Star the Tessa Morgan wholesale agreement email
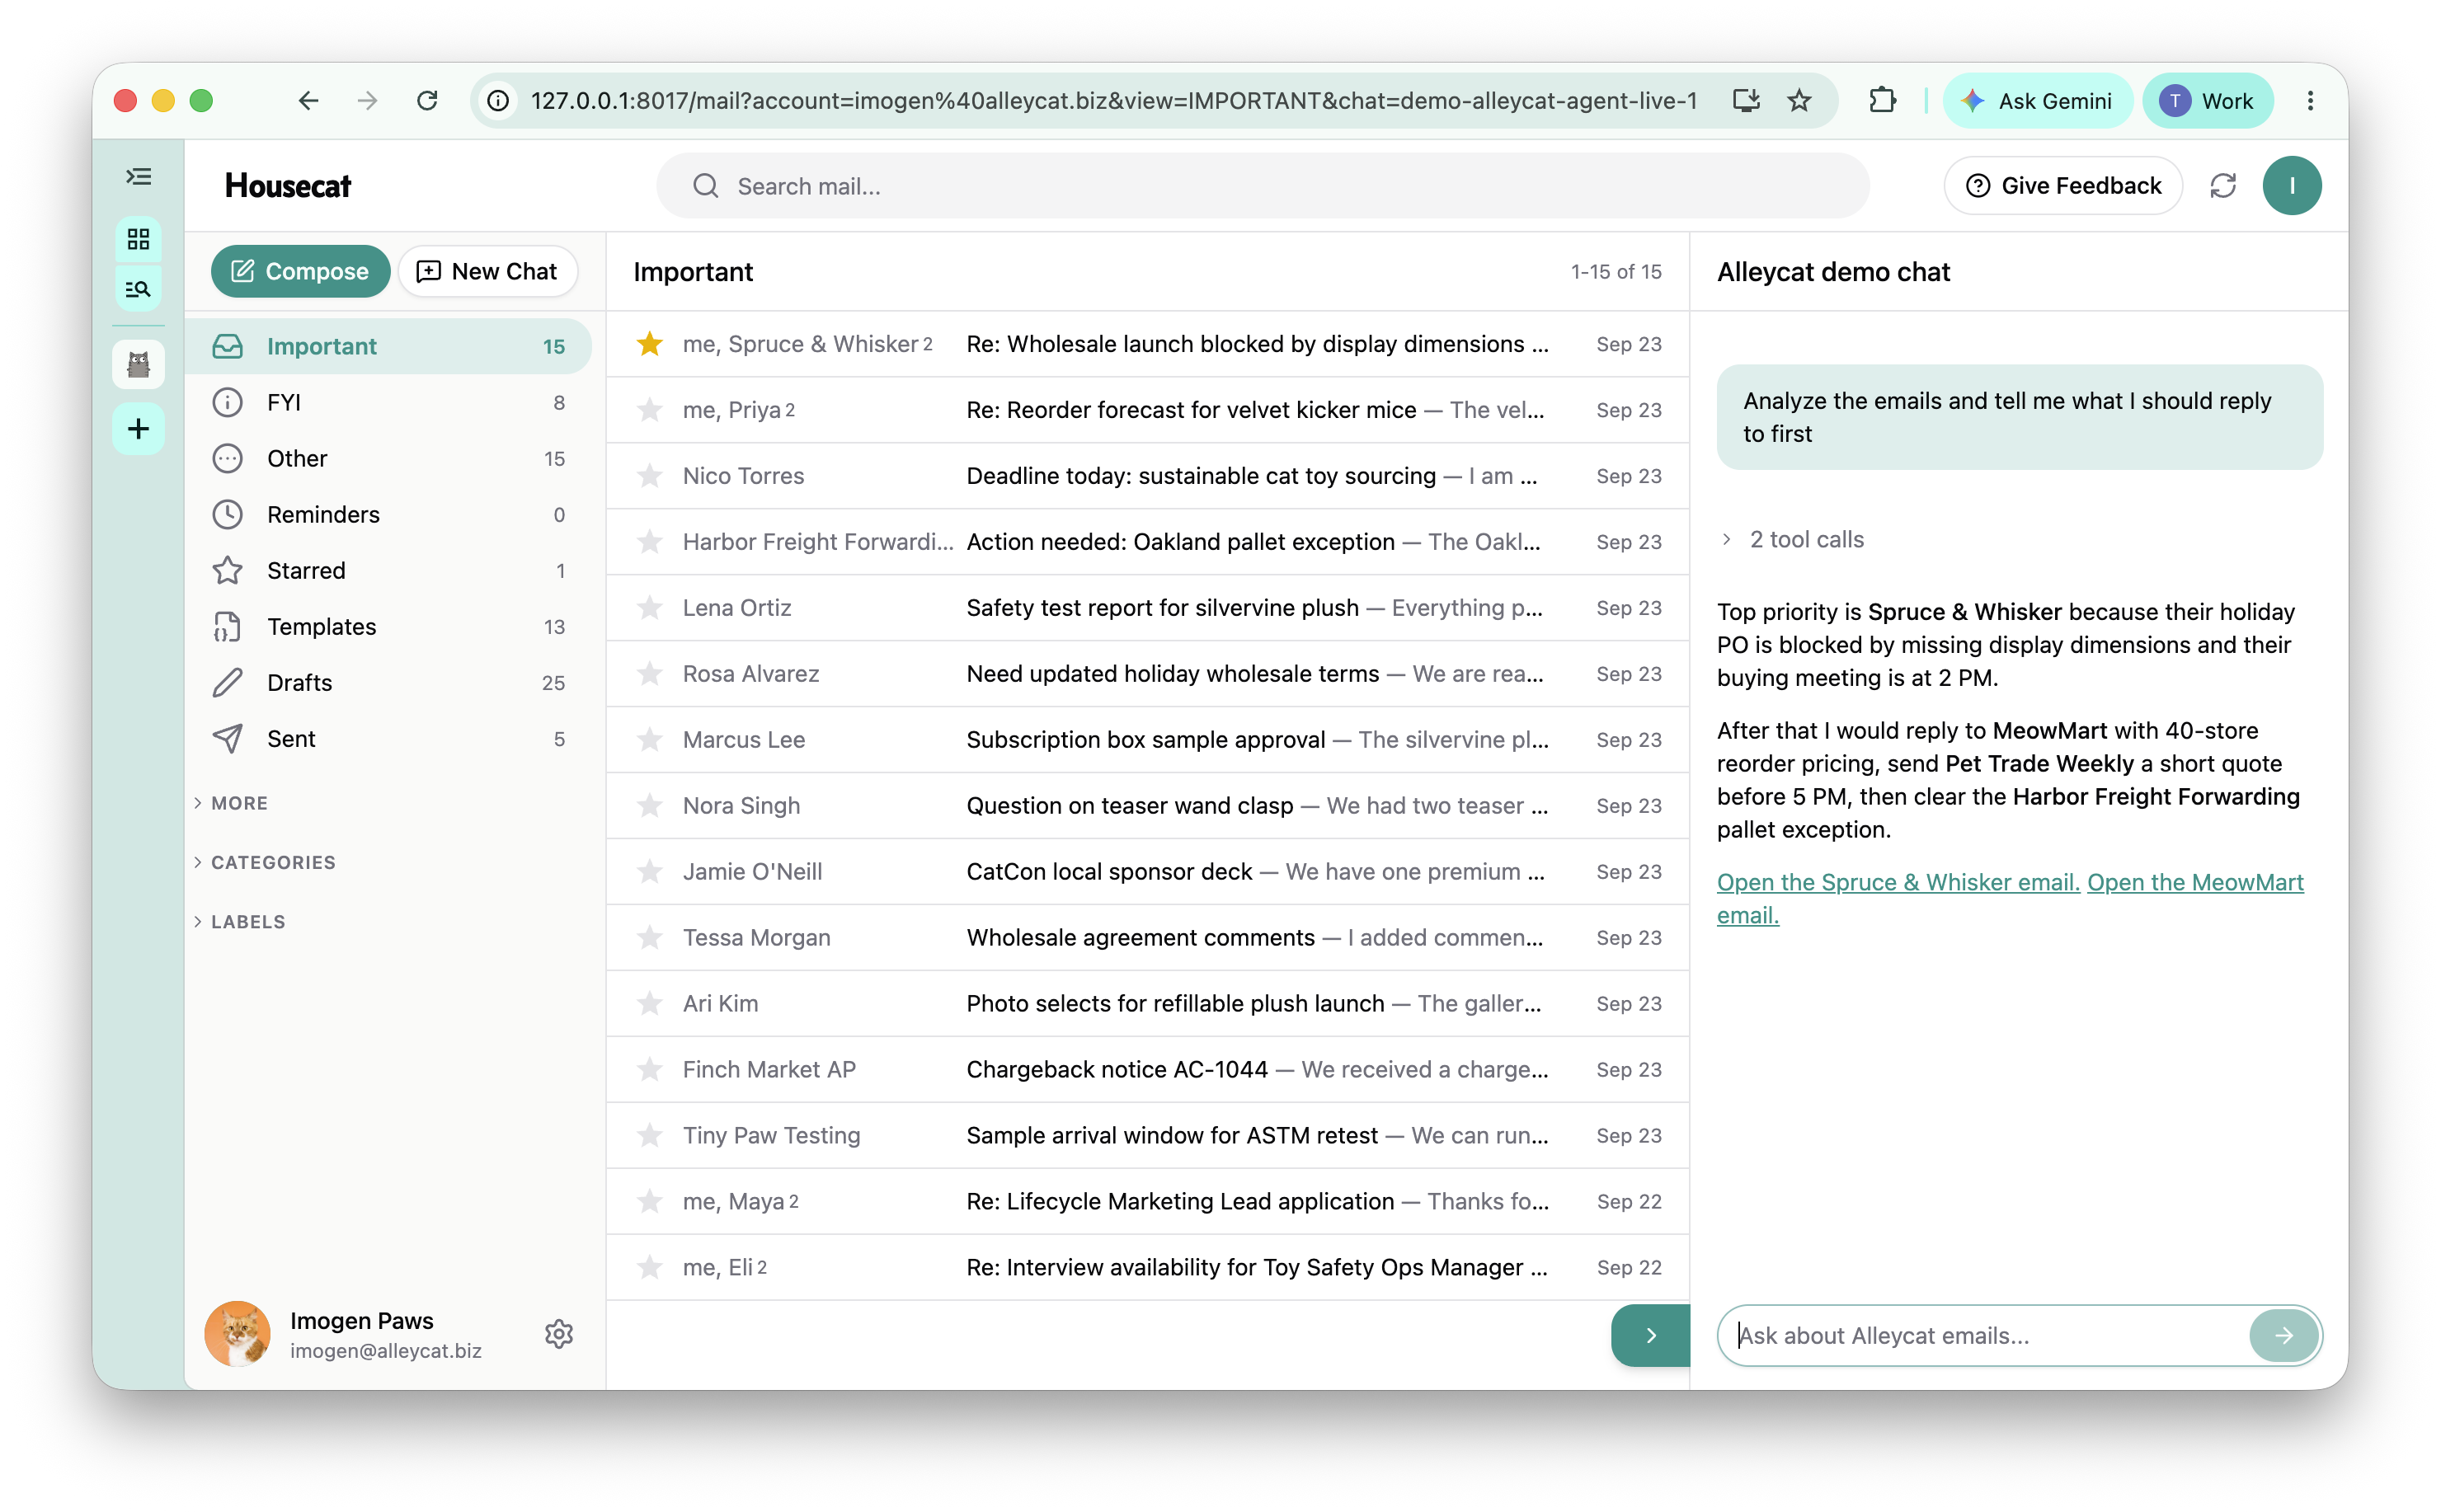Viewport: 2441px width, 1512px height. point(650,938)
